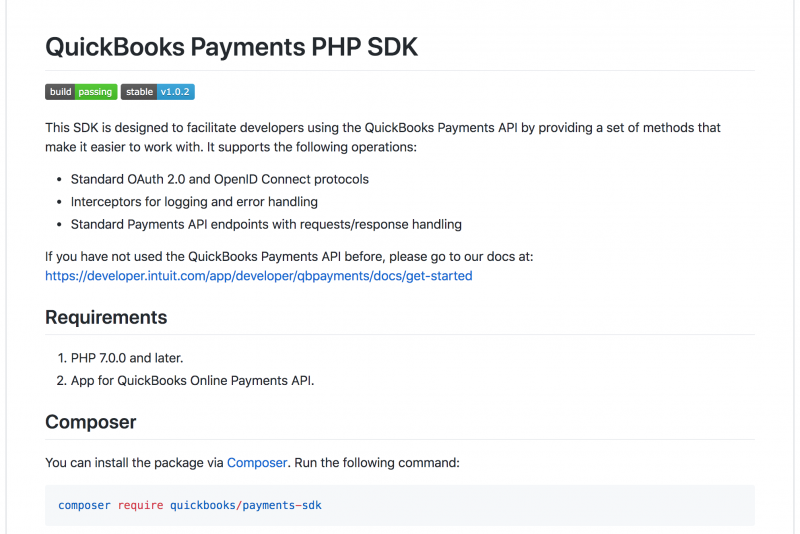
Task: Click the Composer section heading
Action: coord(90,422)
